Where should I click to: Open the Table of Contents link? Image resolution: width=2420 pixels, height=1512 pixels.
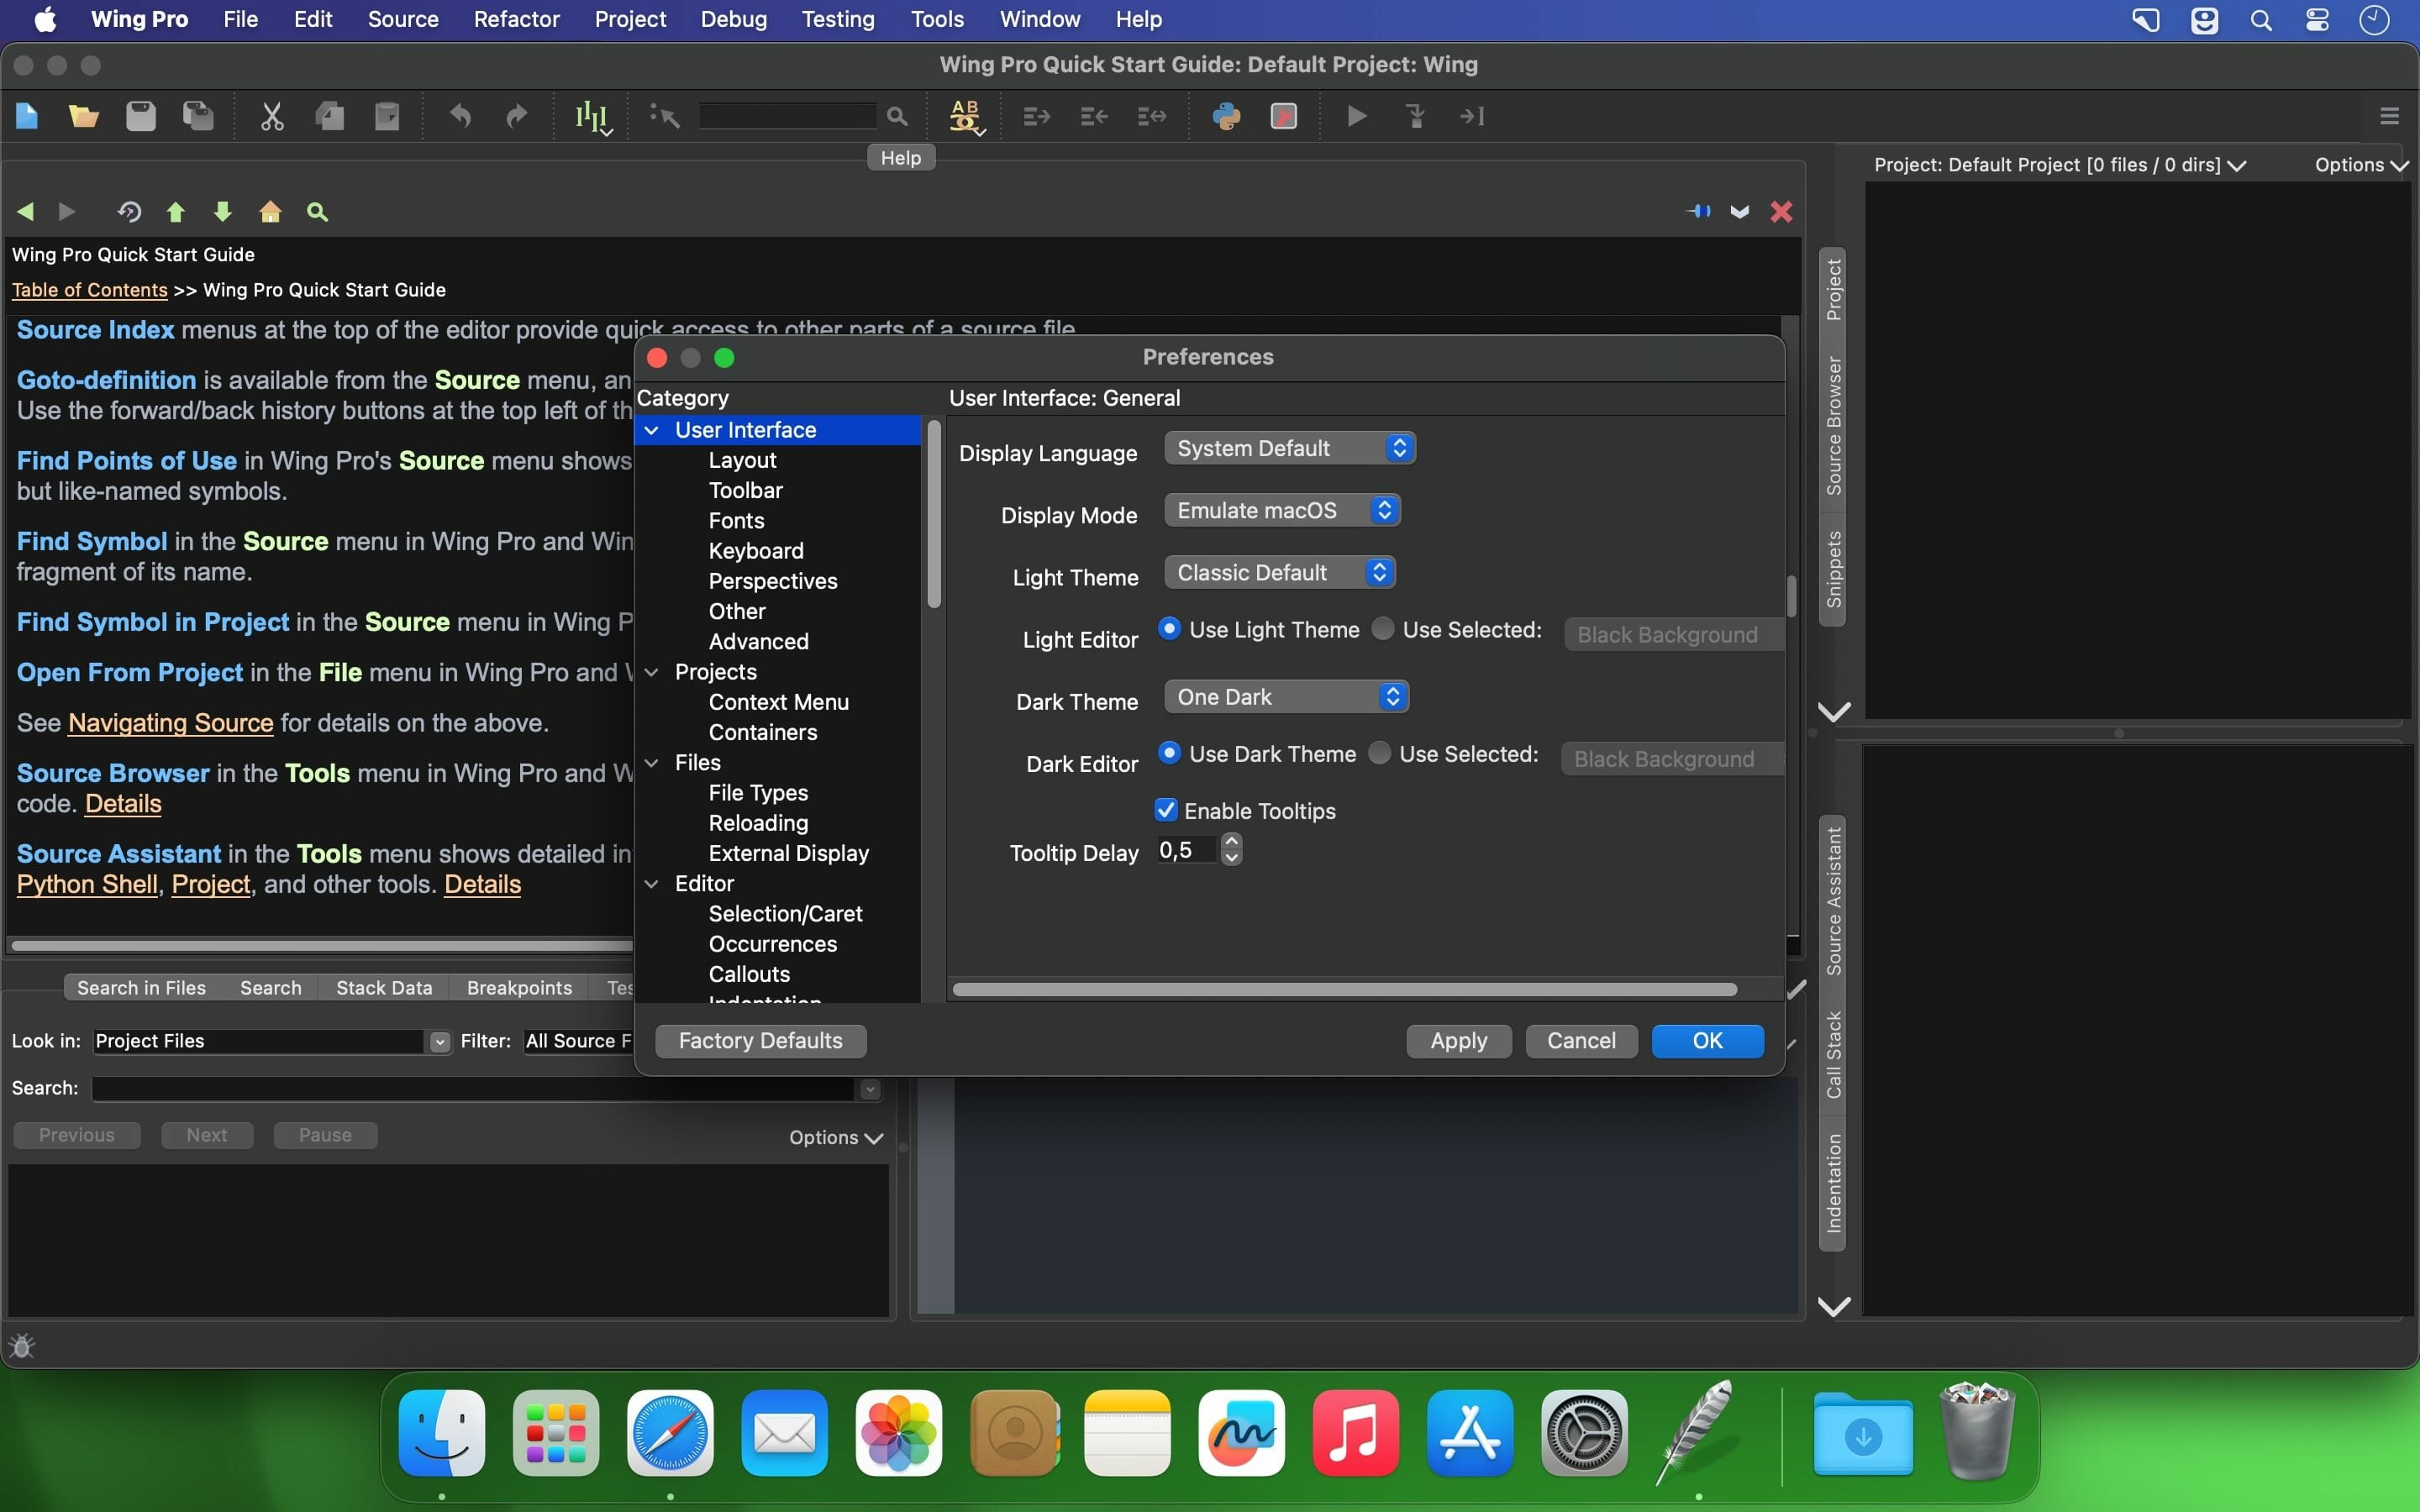point(90,290)
